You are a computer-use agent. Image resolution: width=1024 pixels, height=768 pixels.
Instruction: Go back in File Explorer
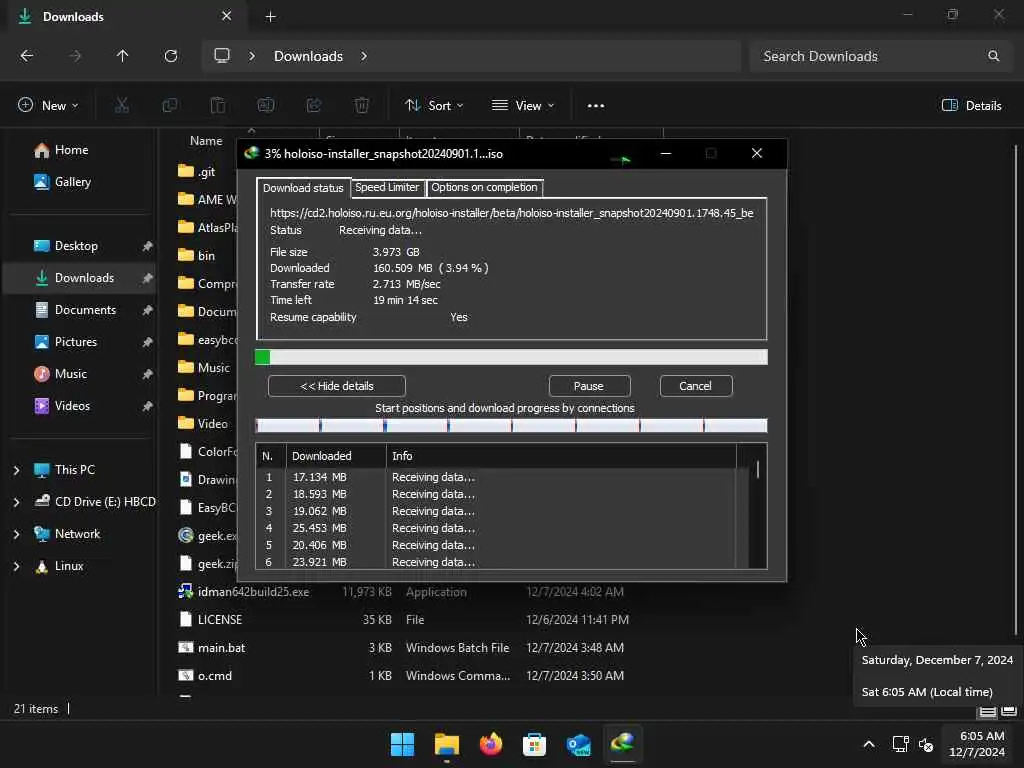(27, 56)
